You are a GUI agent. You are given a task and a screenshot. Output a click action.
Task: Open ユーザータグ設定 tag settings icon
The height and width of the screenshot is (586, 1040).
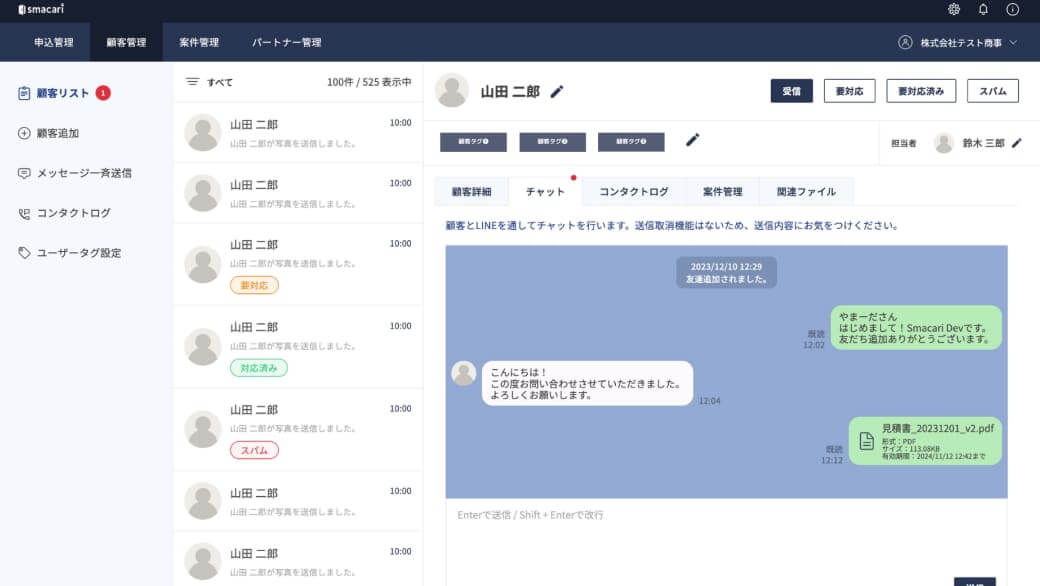coord(22,253)
